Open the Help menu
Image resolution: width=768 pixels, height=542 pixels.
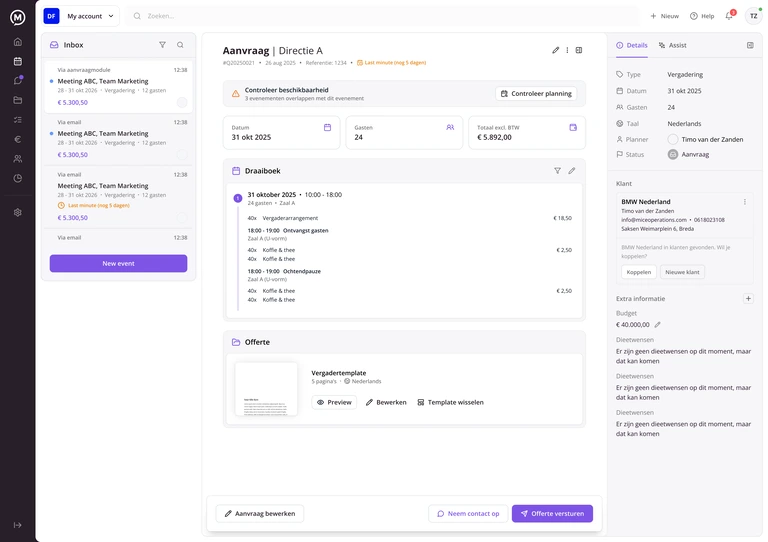702,16
